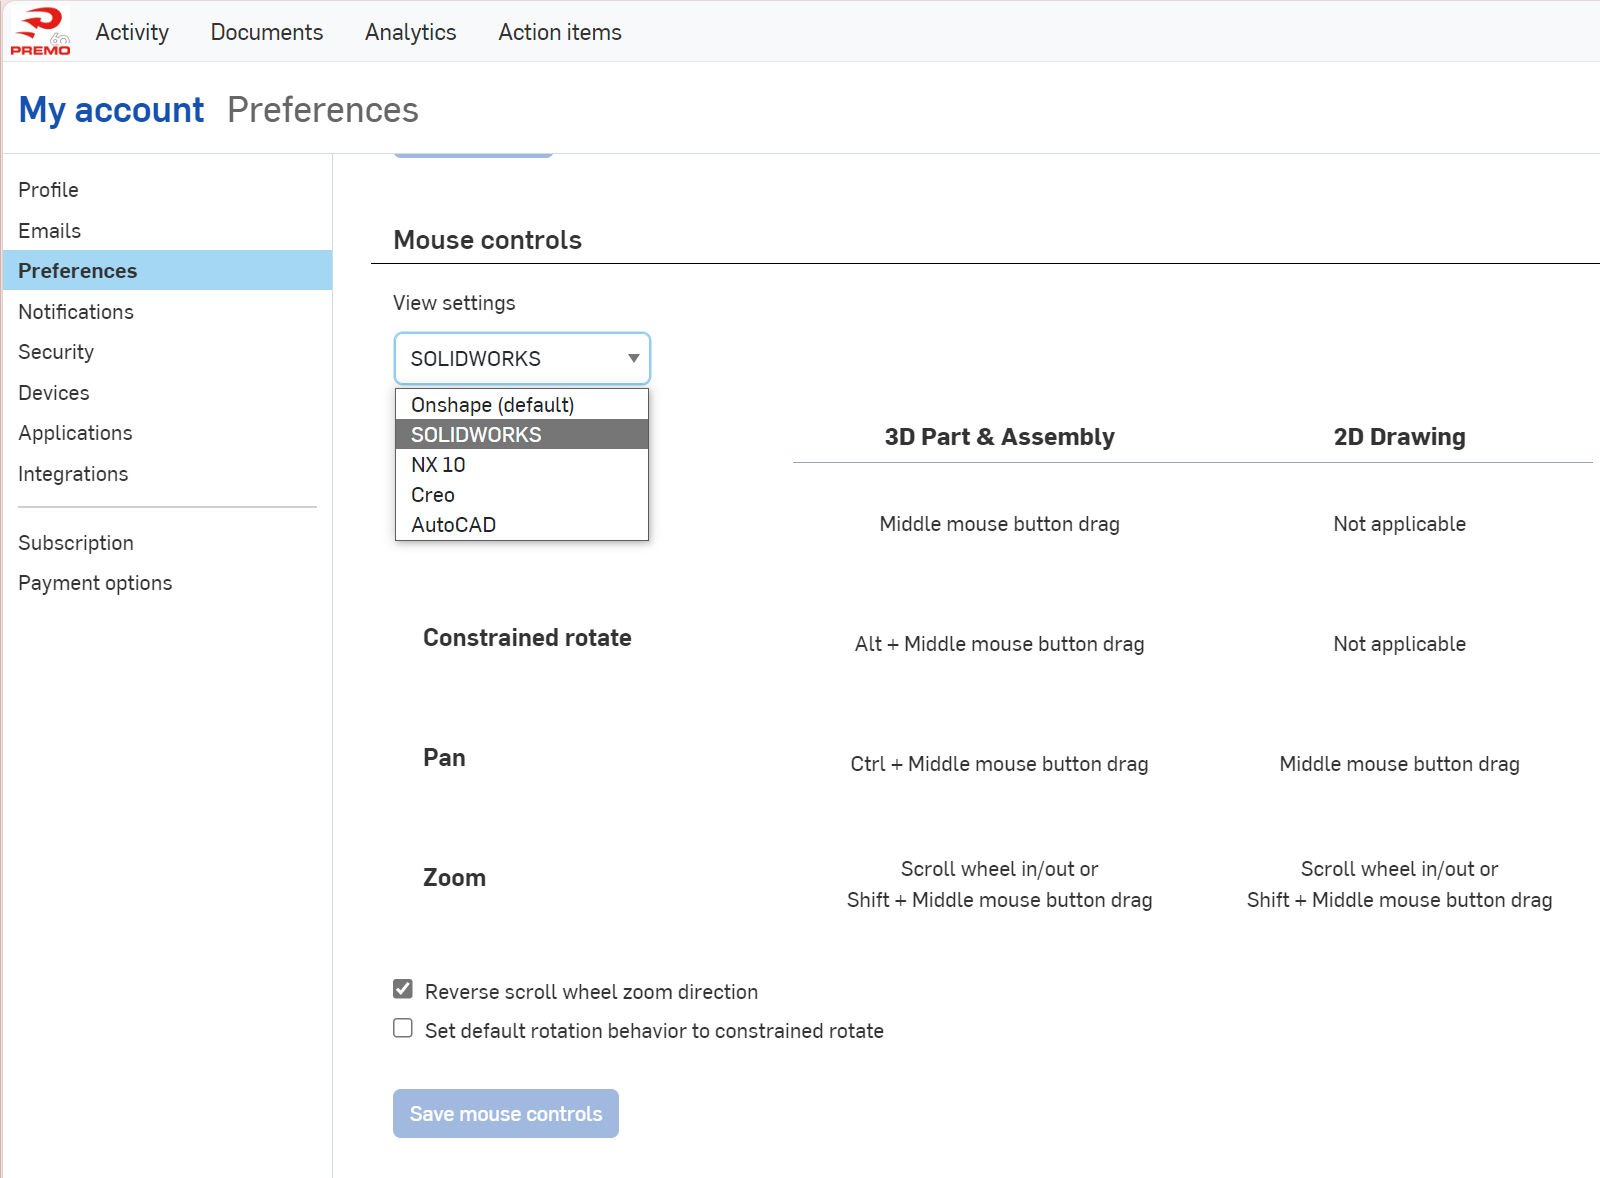Enable reverse scroll wheel zoom direction checkbox
The image size is (1600, 1178).
403,989
